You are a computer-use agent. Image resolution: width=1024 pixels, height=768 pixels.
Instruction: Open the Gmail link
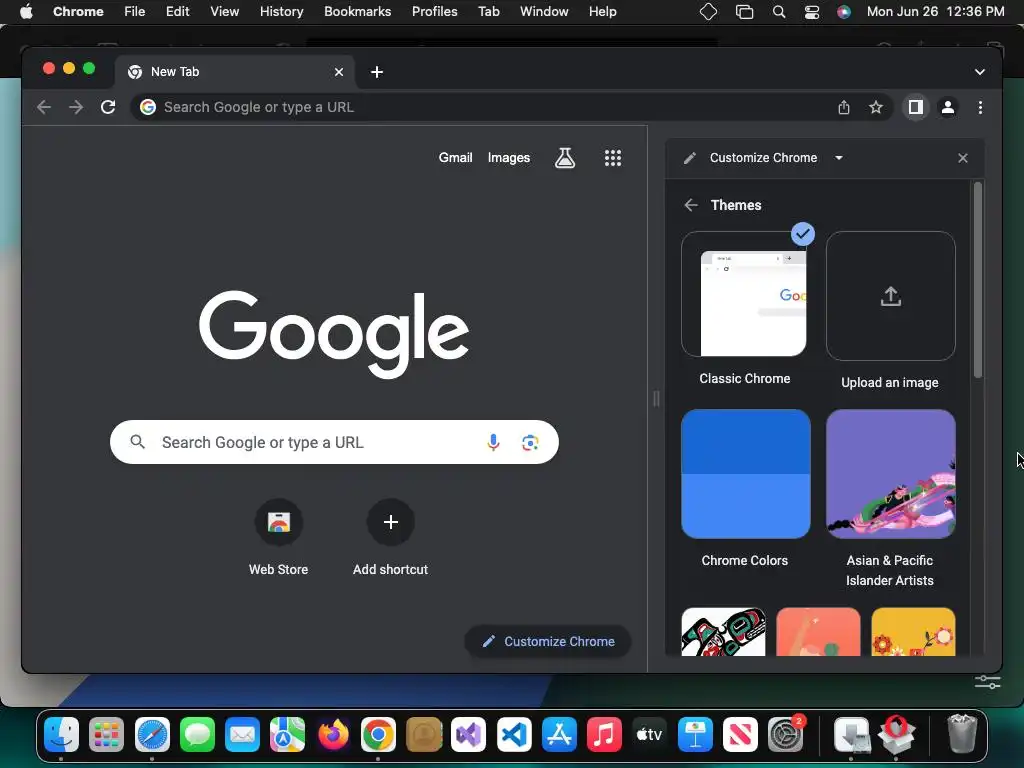tap(455, 158)
